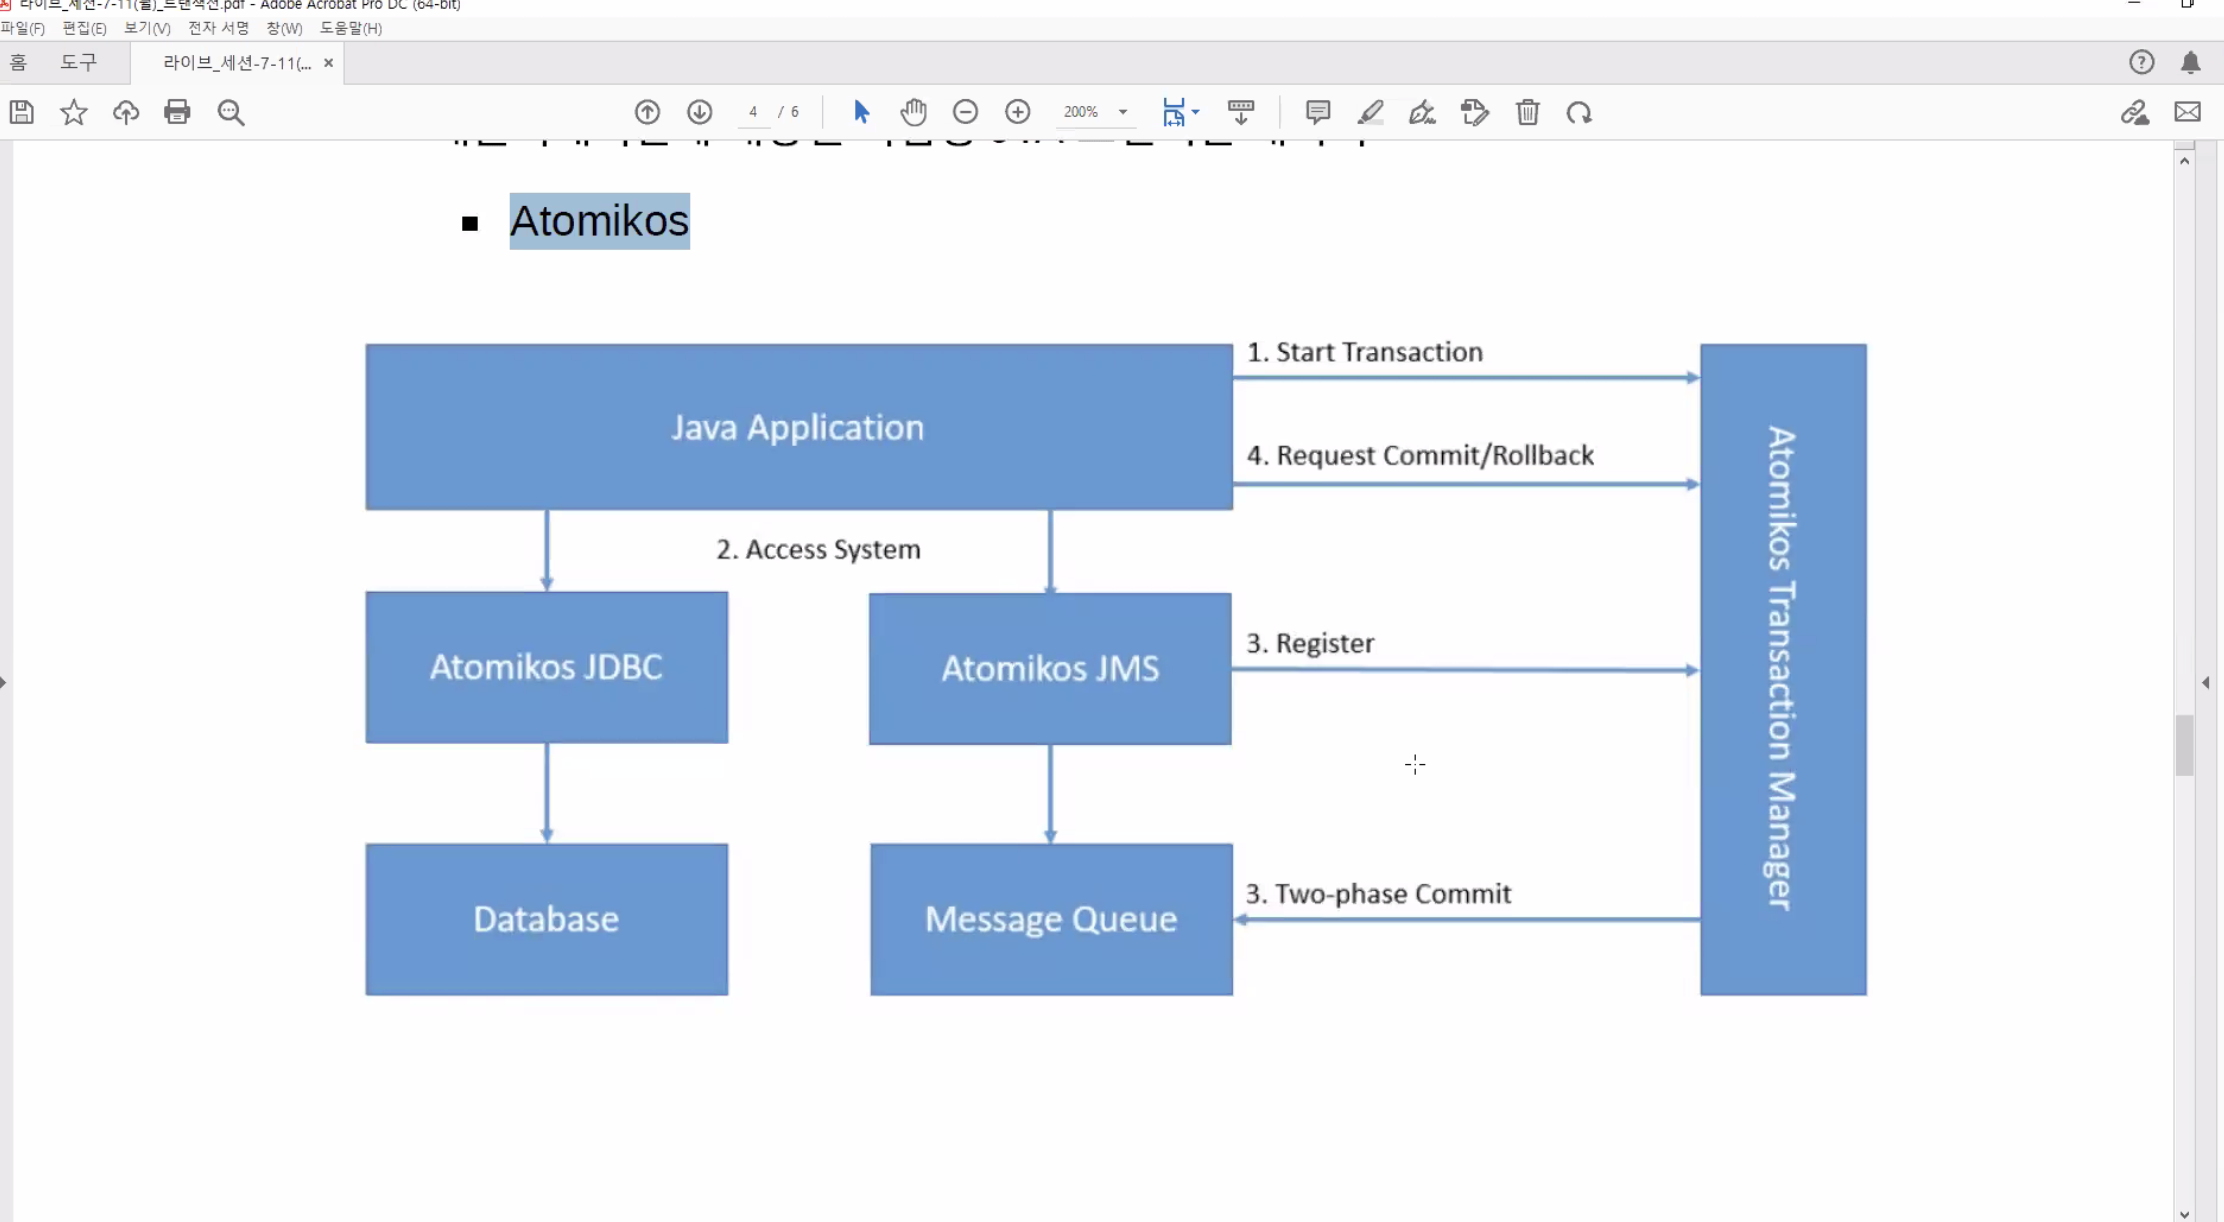Click the '3. Register' label
The width and height of the screenshot is (2224, 1222).
[x=1310, y=643]
